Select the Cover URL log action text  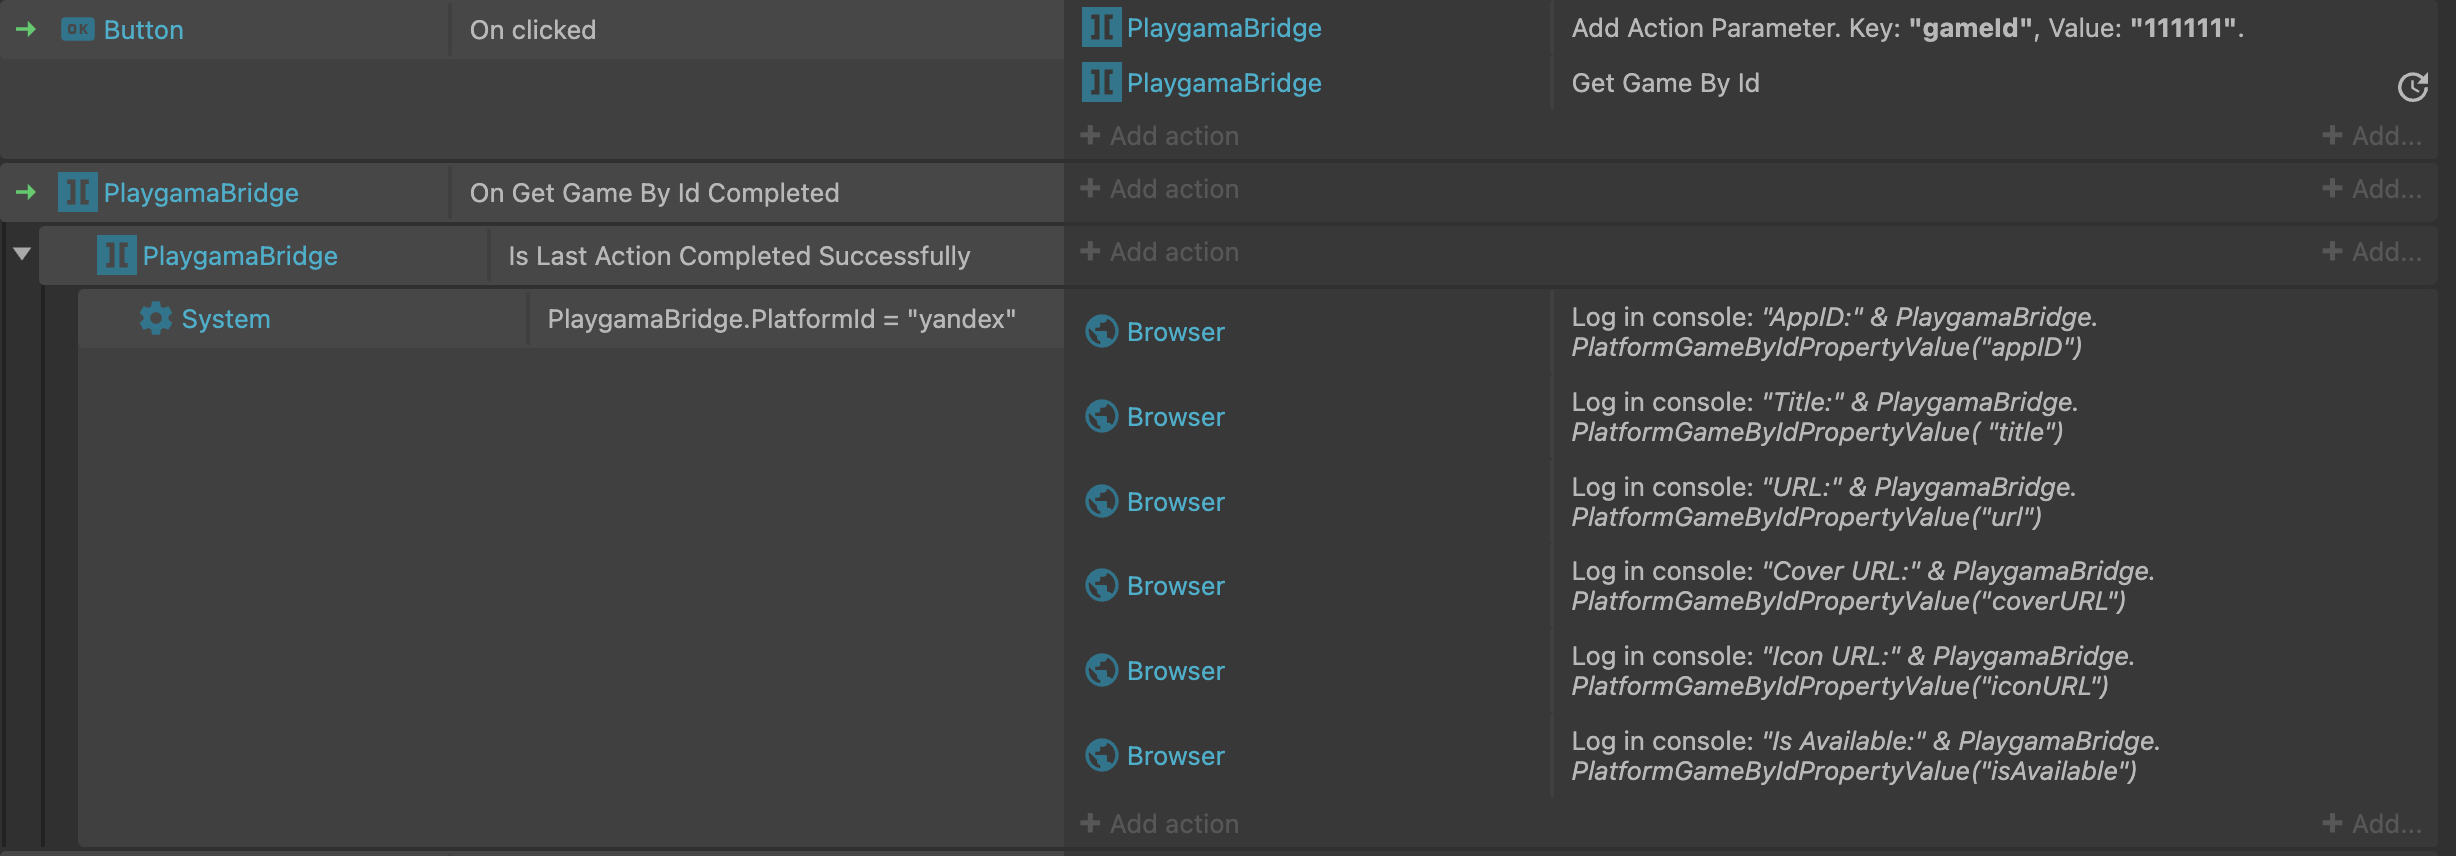point(1862,586)
